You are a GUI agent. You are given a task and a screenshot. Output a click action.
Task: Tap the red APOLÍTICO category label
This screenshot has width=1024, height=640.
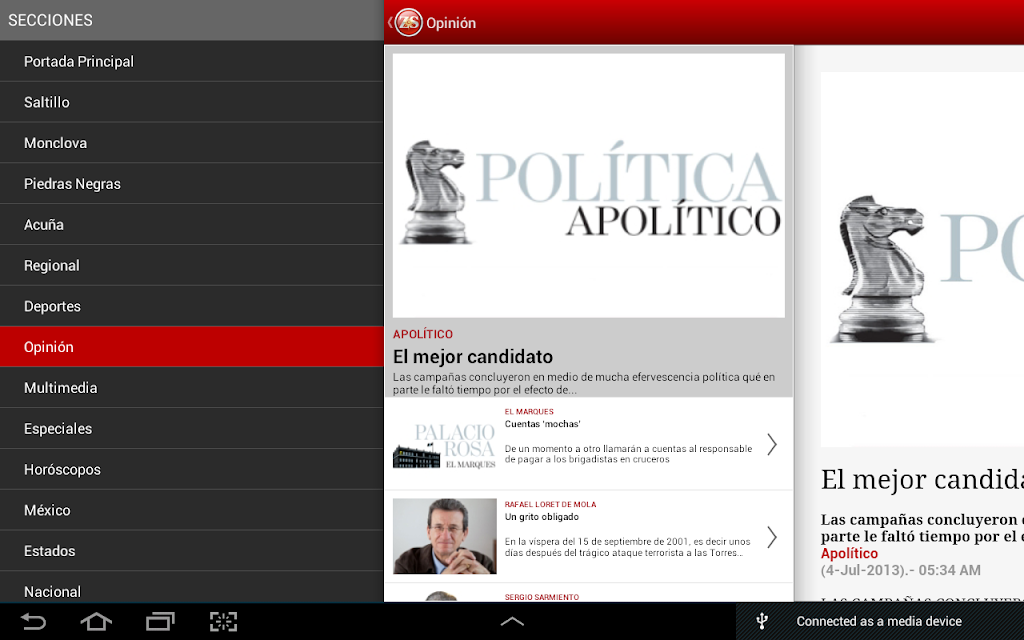click(423, 334)
